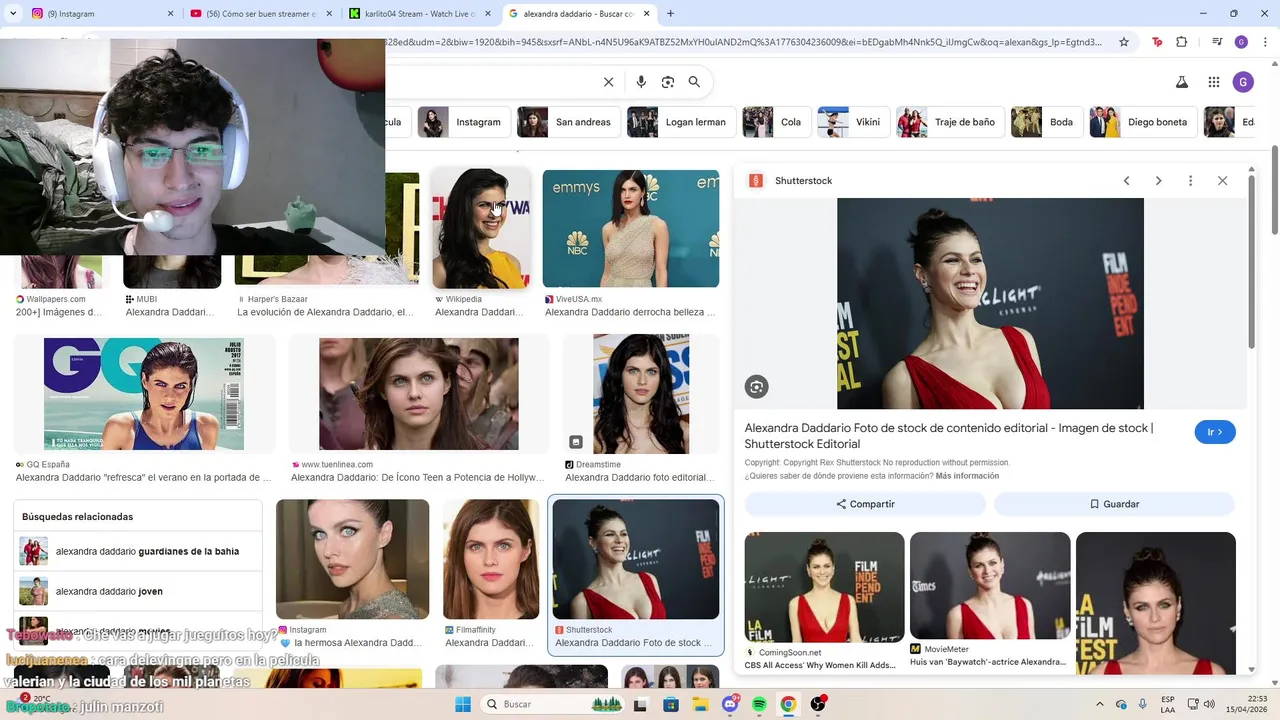Filter results by Instagram chip

pos(463,122)
